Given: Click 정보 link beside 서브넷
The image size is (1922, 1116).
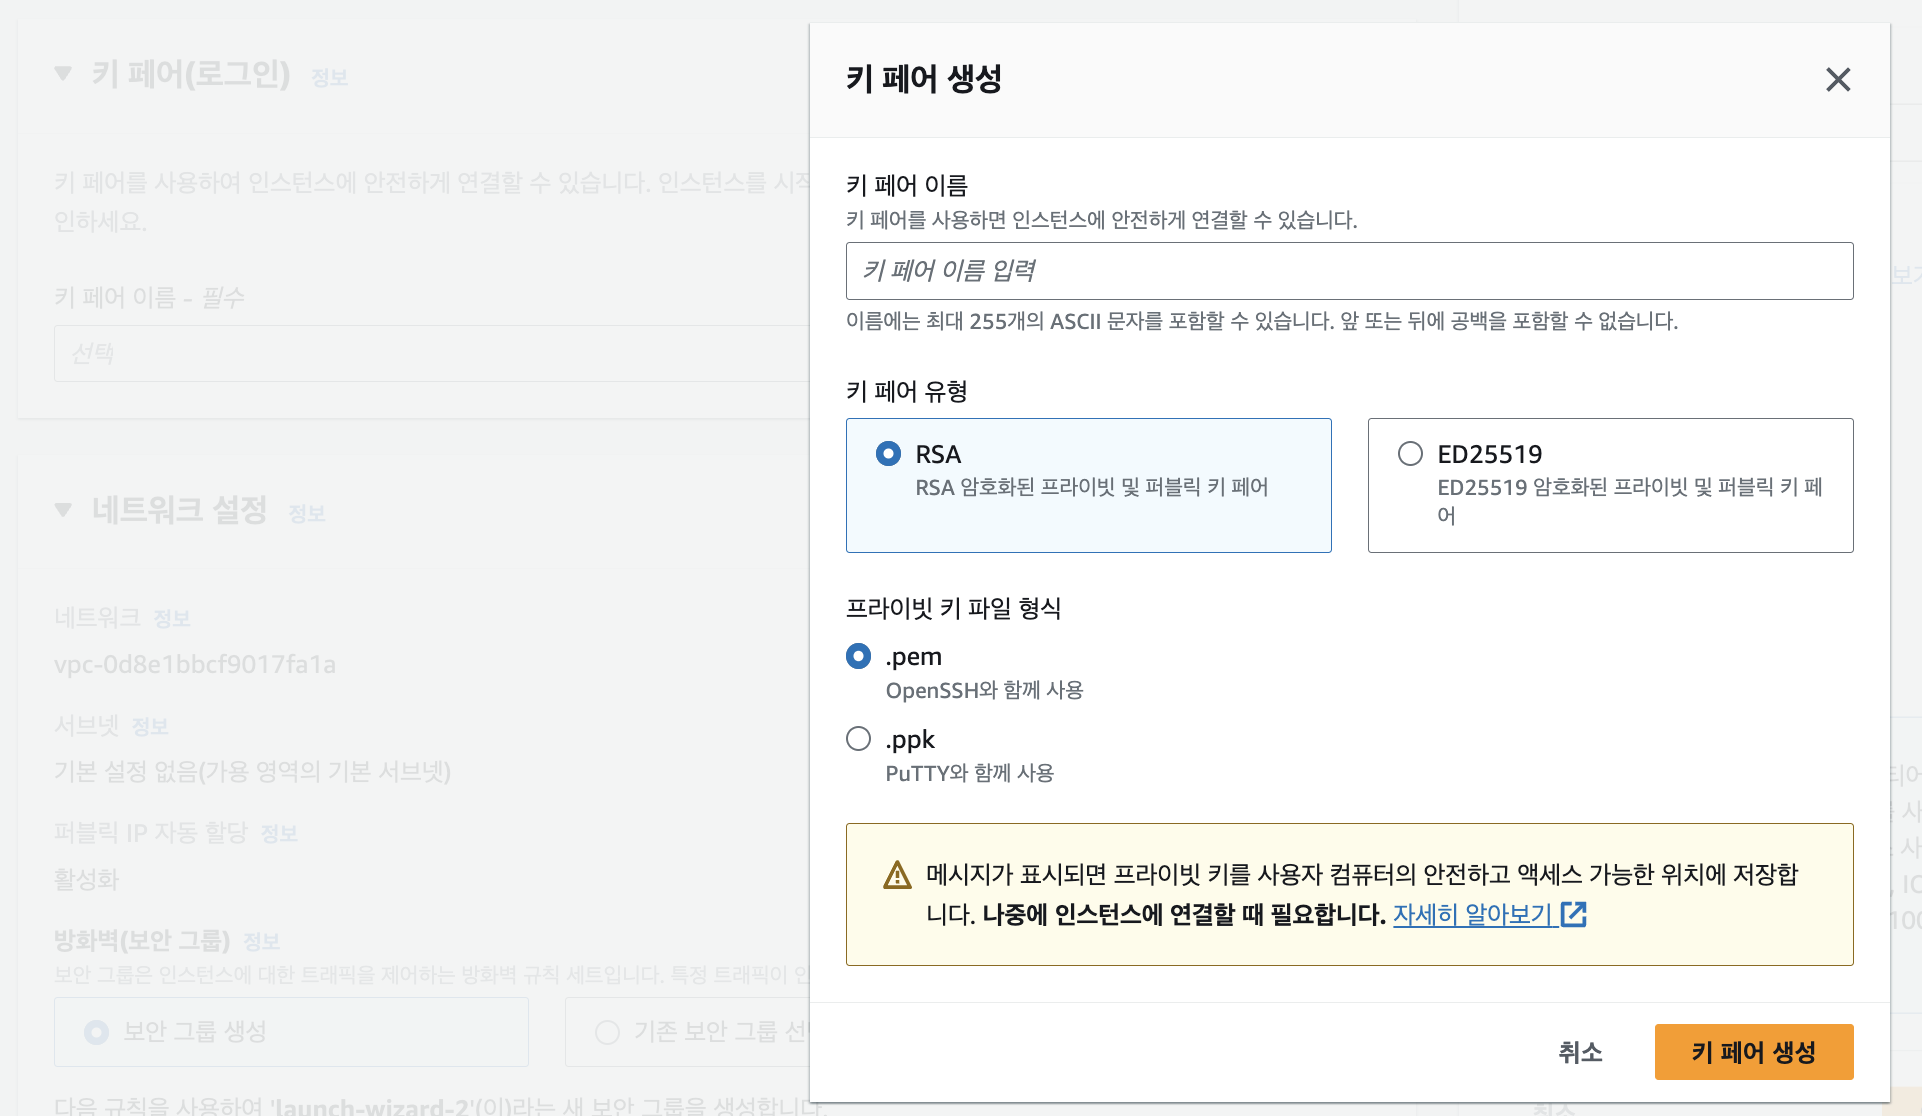Looking at the screenshot, I should click(x=150, y=727).
